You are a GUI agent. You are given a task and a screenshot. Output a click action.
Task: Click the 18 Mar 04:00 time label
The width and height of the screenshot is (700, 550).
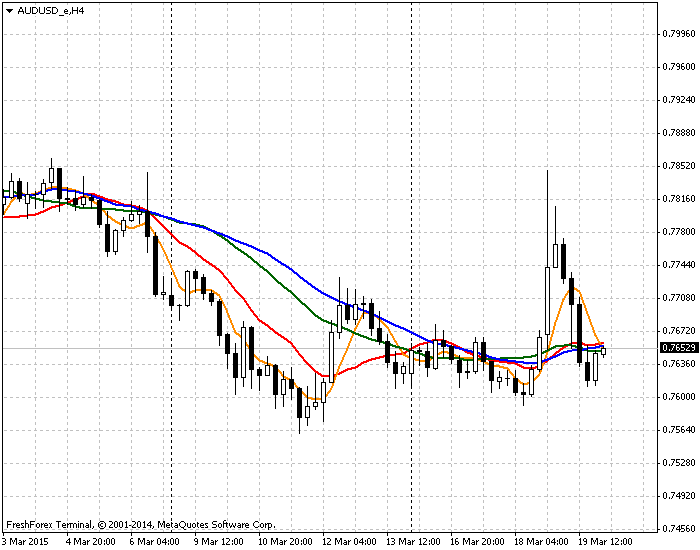(542, 542)
